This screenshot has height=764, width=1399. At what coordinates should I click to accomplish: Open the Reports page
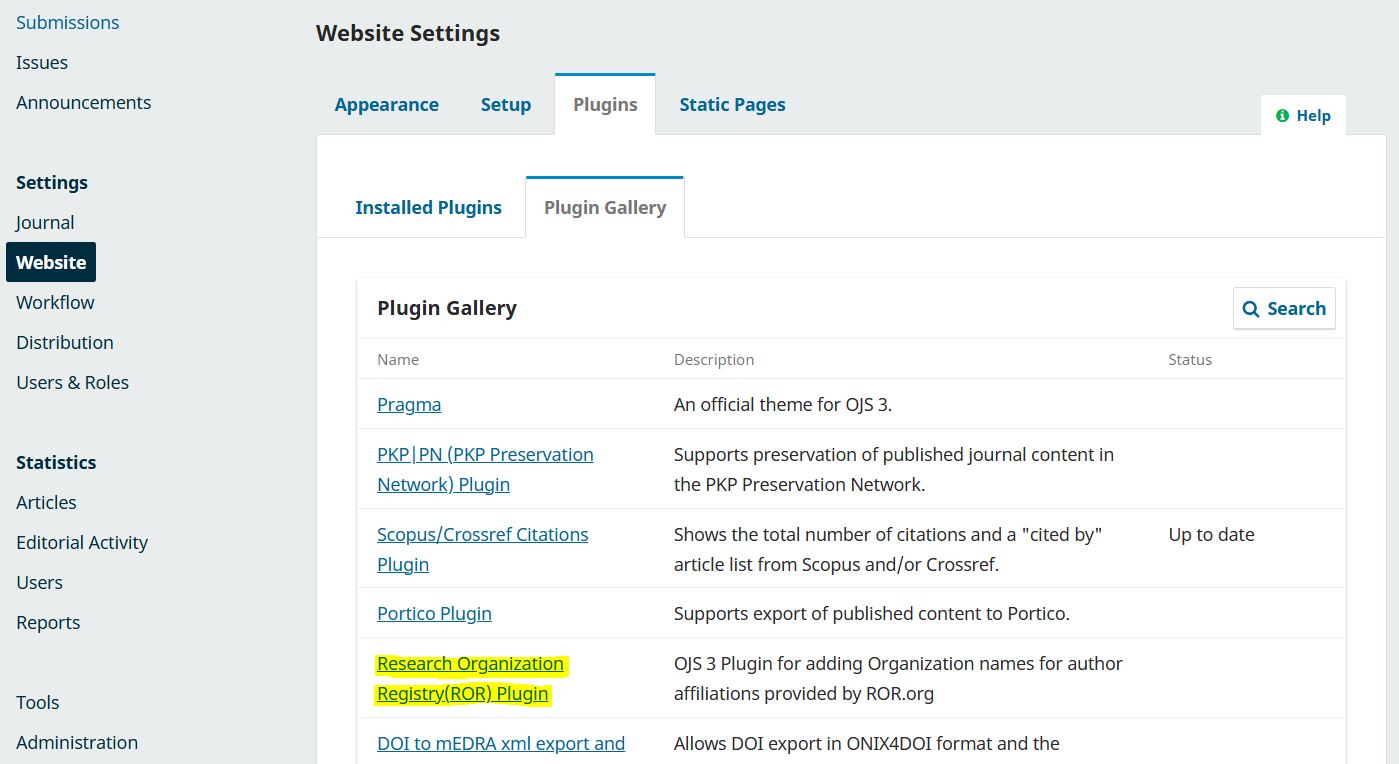[x=48, y=622]
